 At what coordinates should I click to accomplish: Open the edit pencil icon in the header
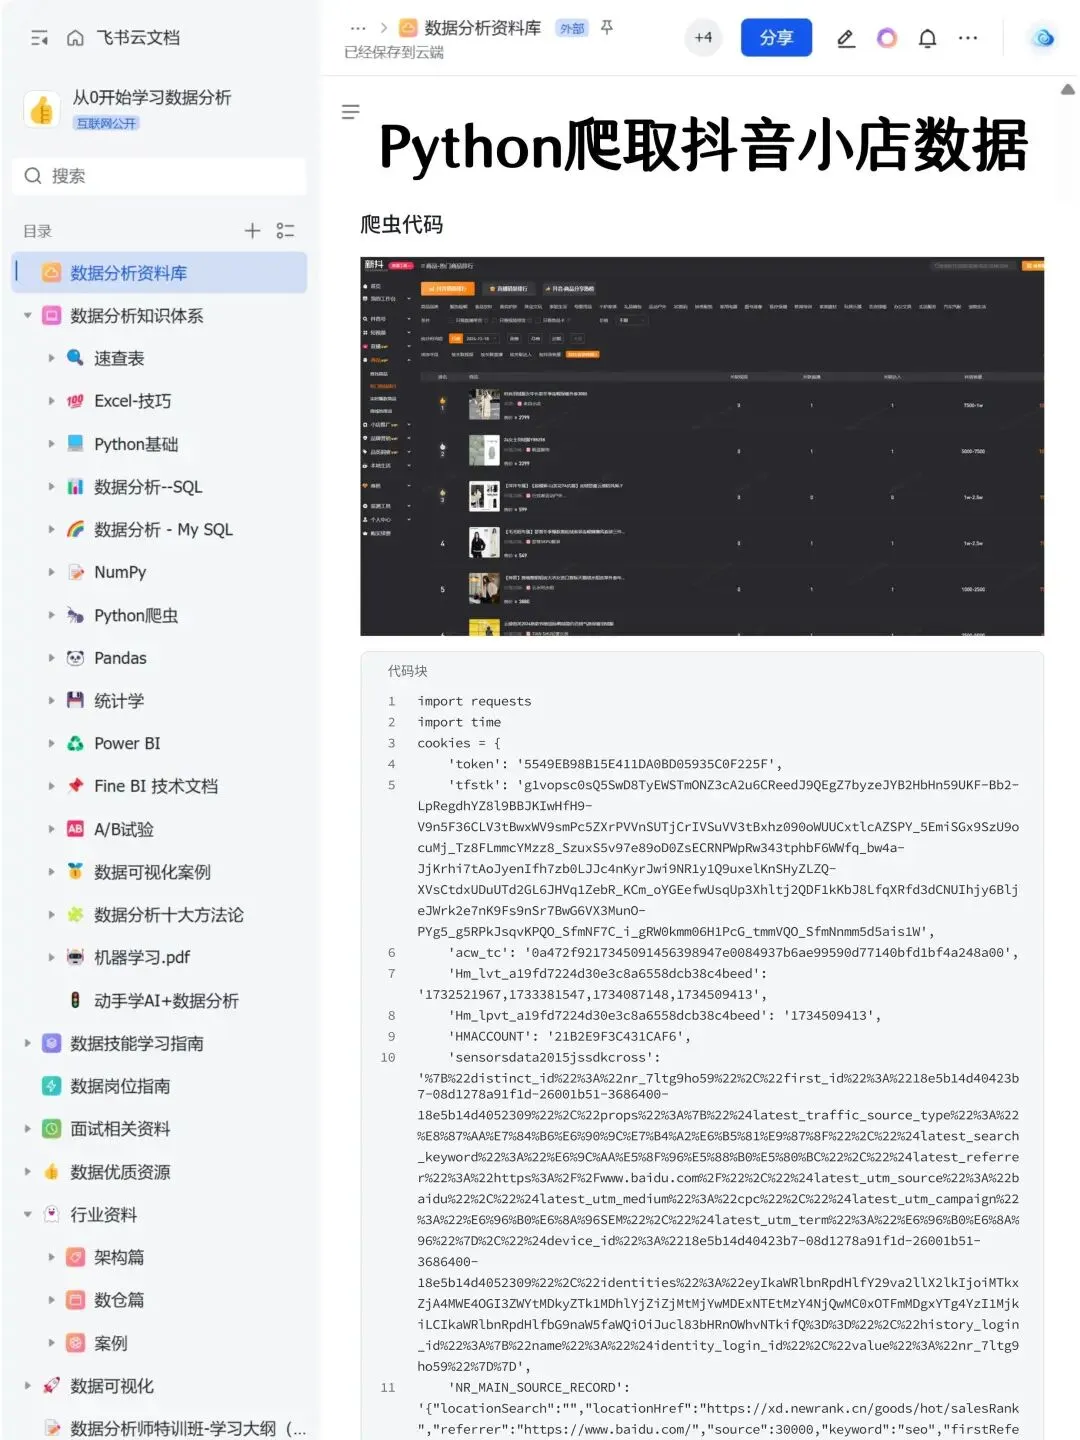click(x=846, y=38)
